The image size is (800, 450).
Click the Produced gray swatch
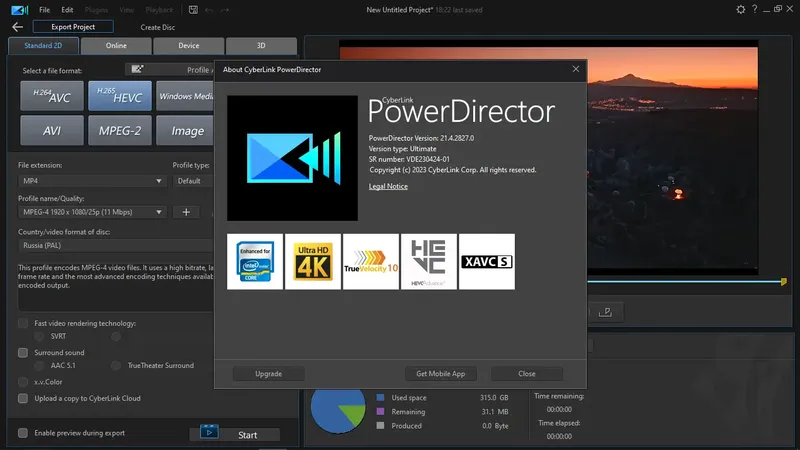pos(380,426)
